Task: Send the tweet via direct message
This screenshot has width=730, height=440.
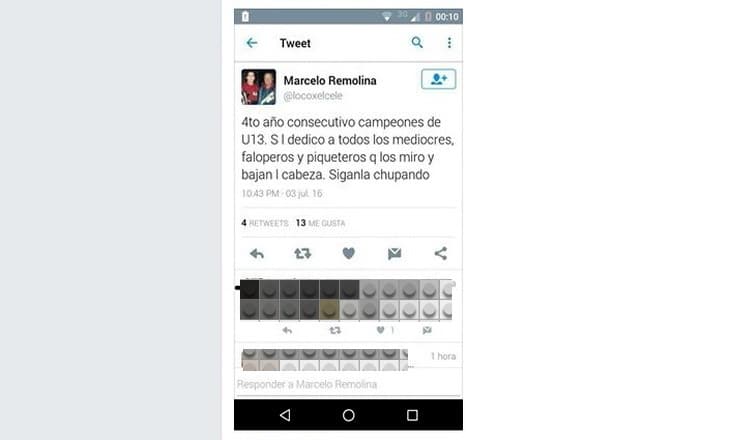Action: point(394,253)
